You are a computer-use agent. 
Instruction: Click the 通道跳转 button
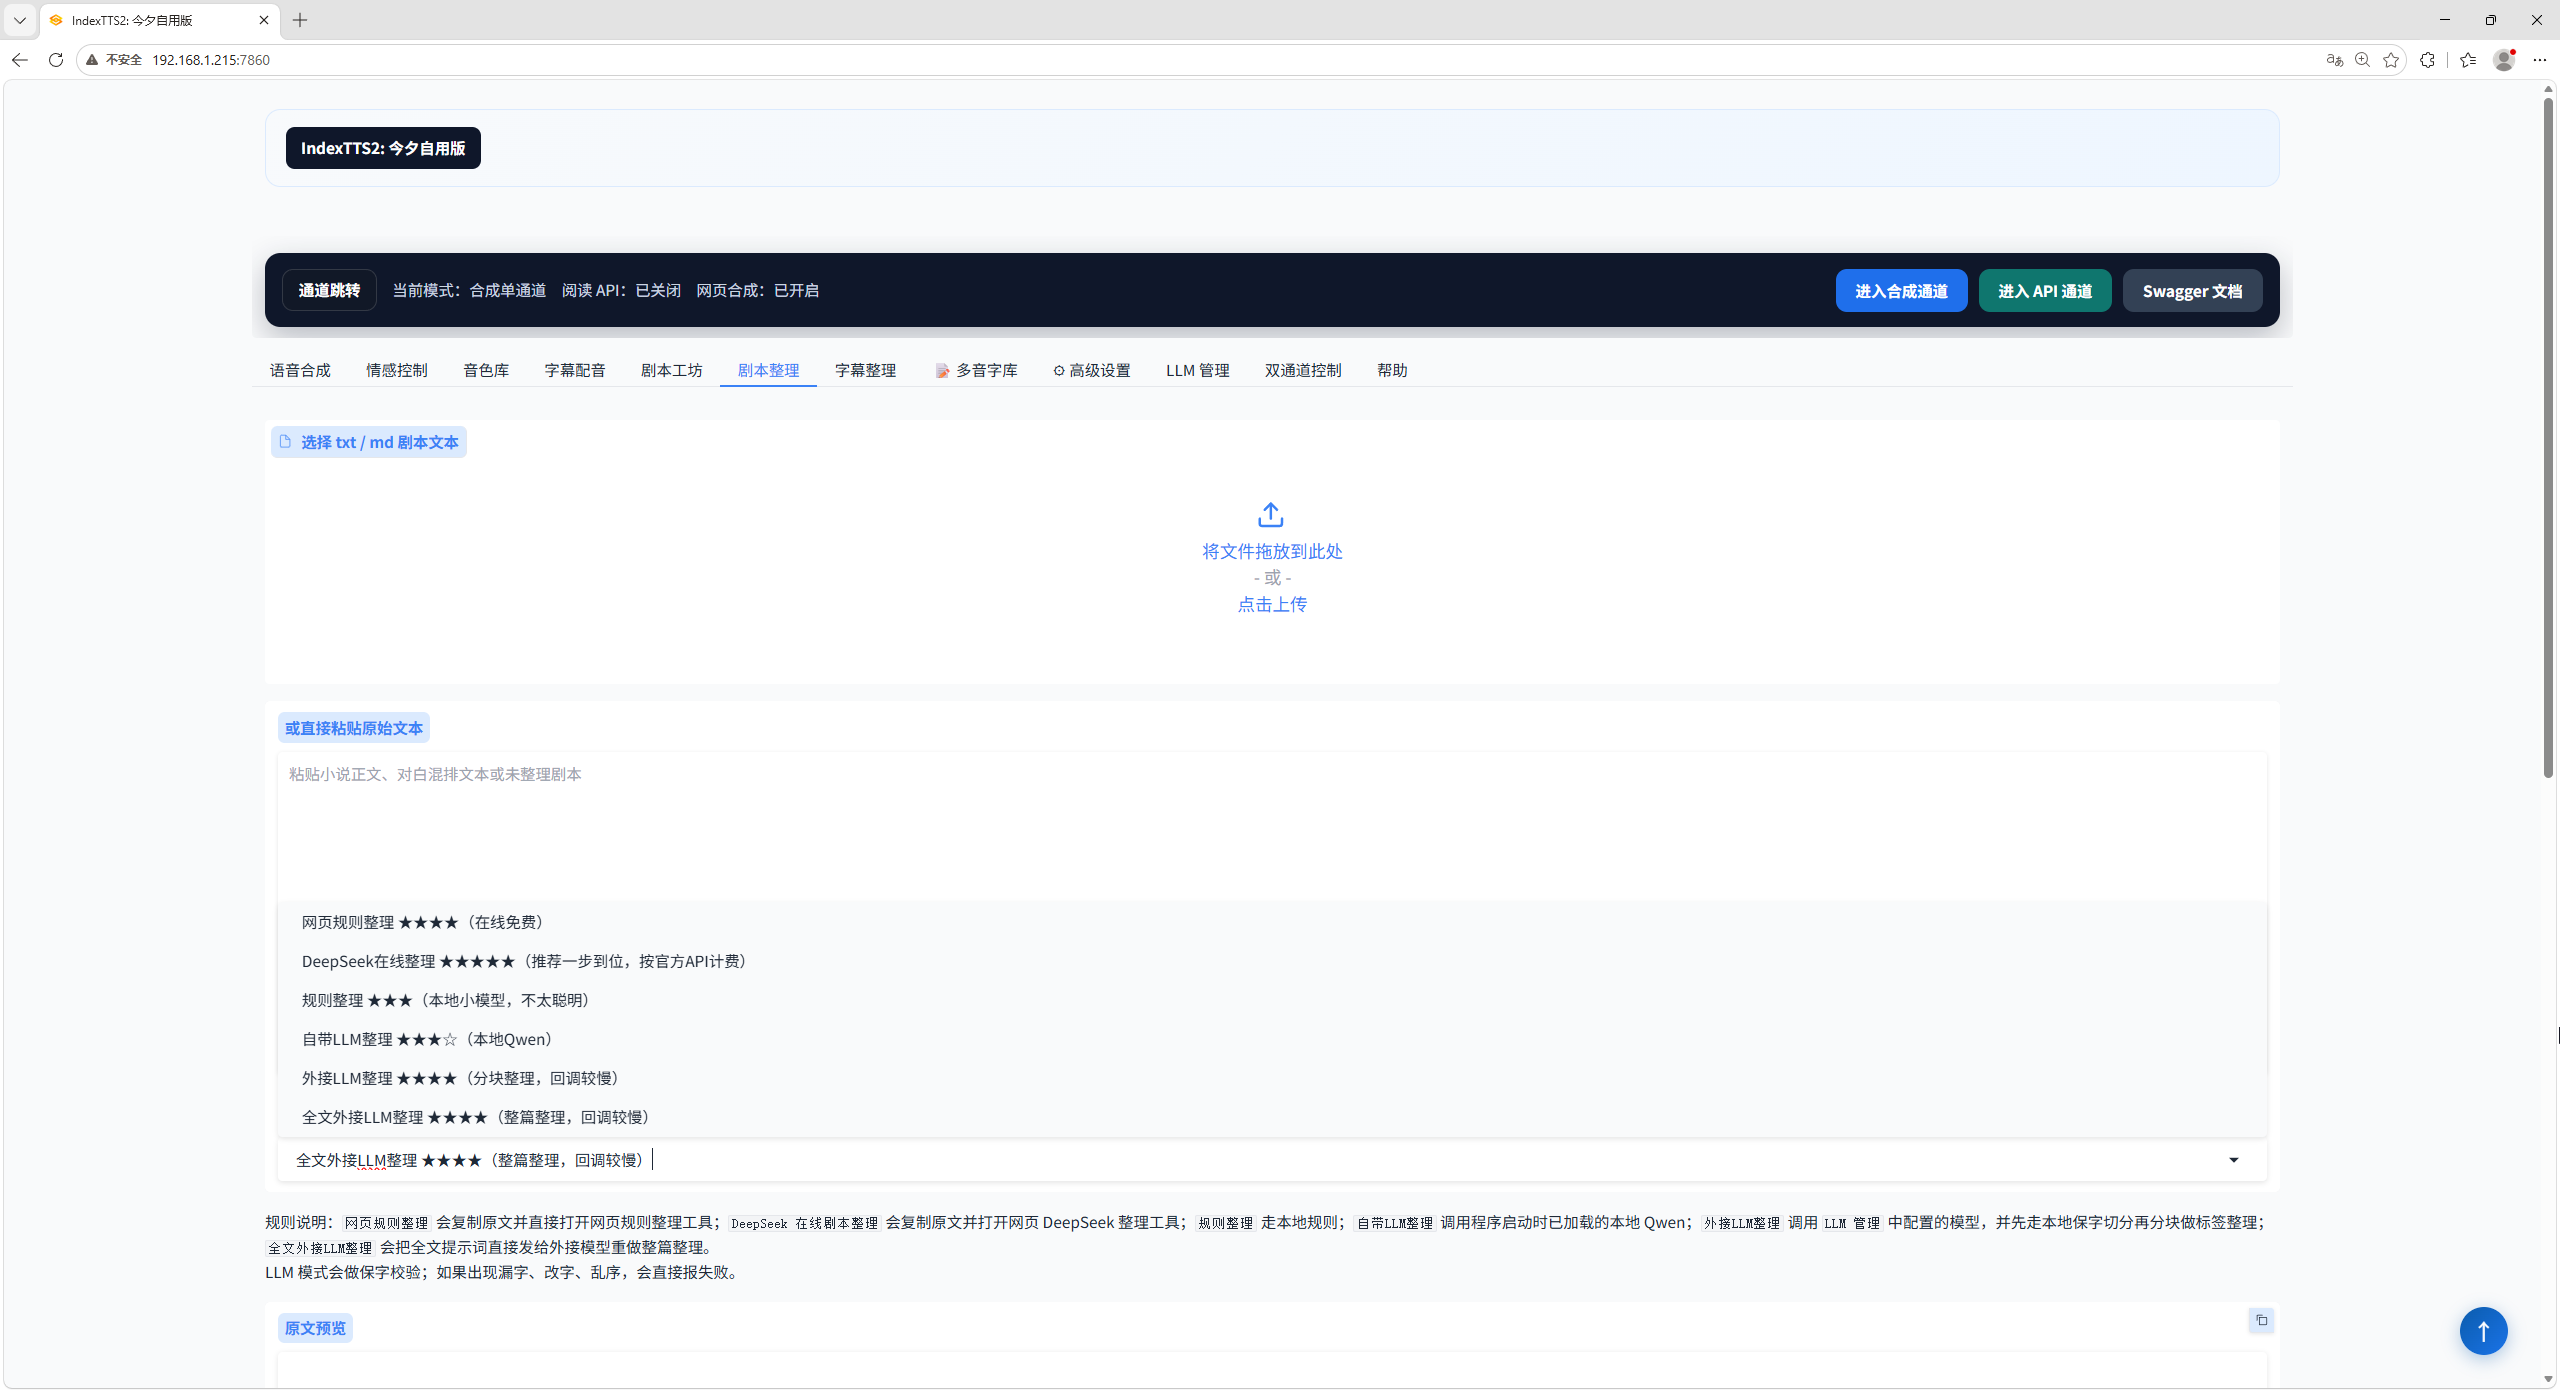point(329,290)
